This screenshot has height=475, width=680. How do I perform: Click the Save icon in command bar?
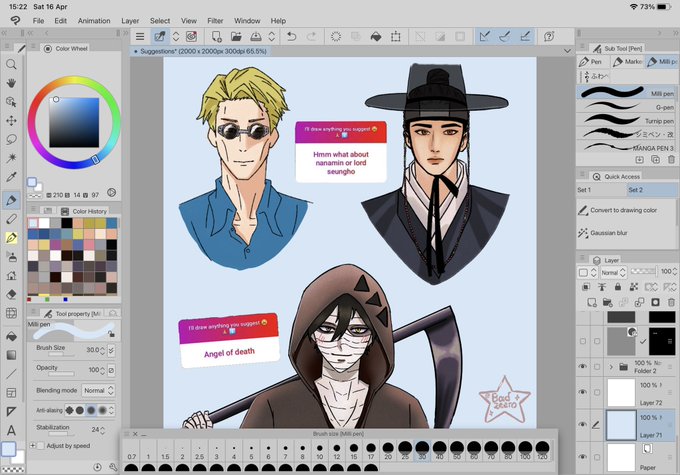pyautogui.click(x=256, y=37)
